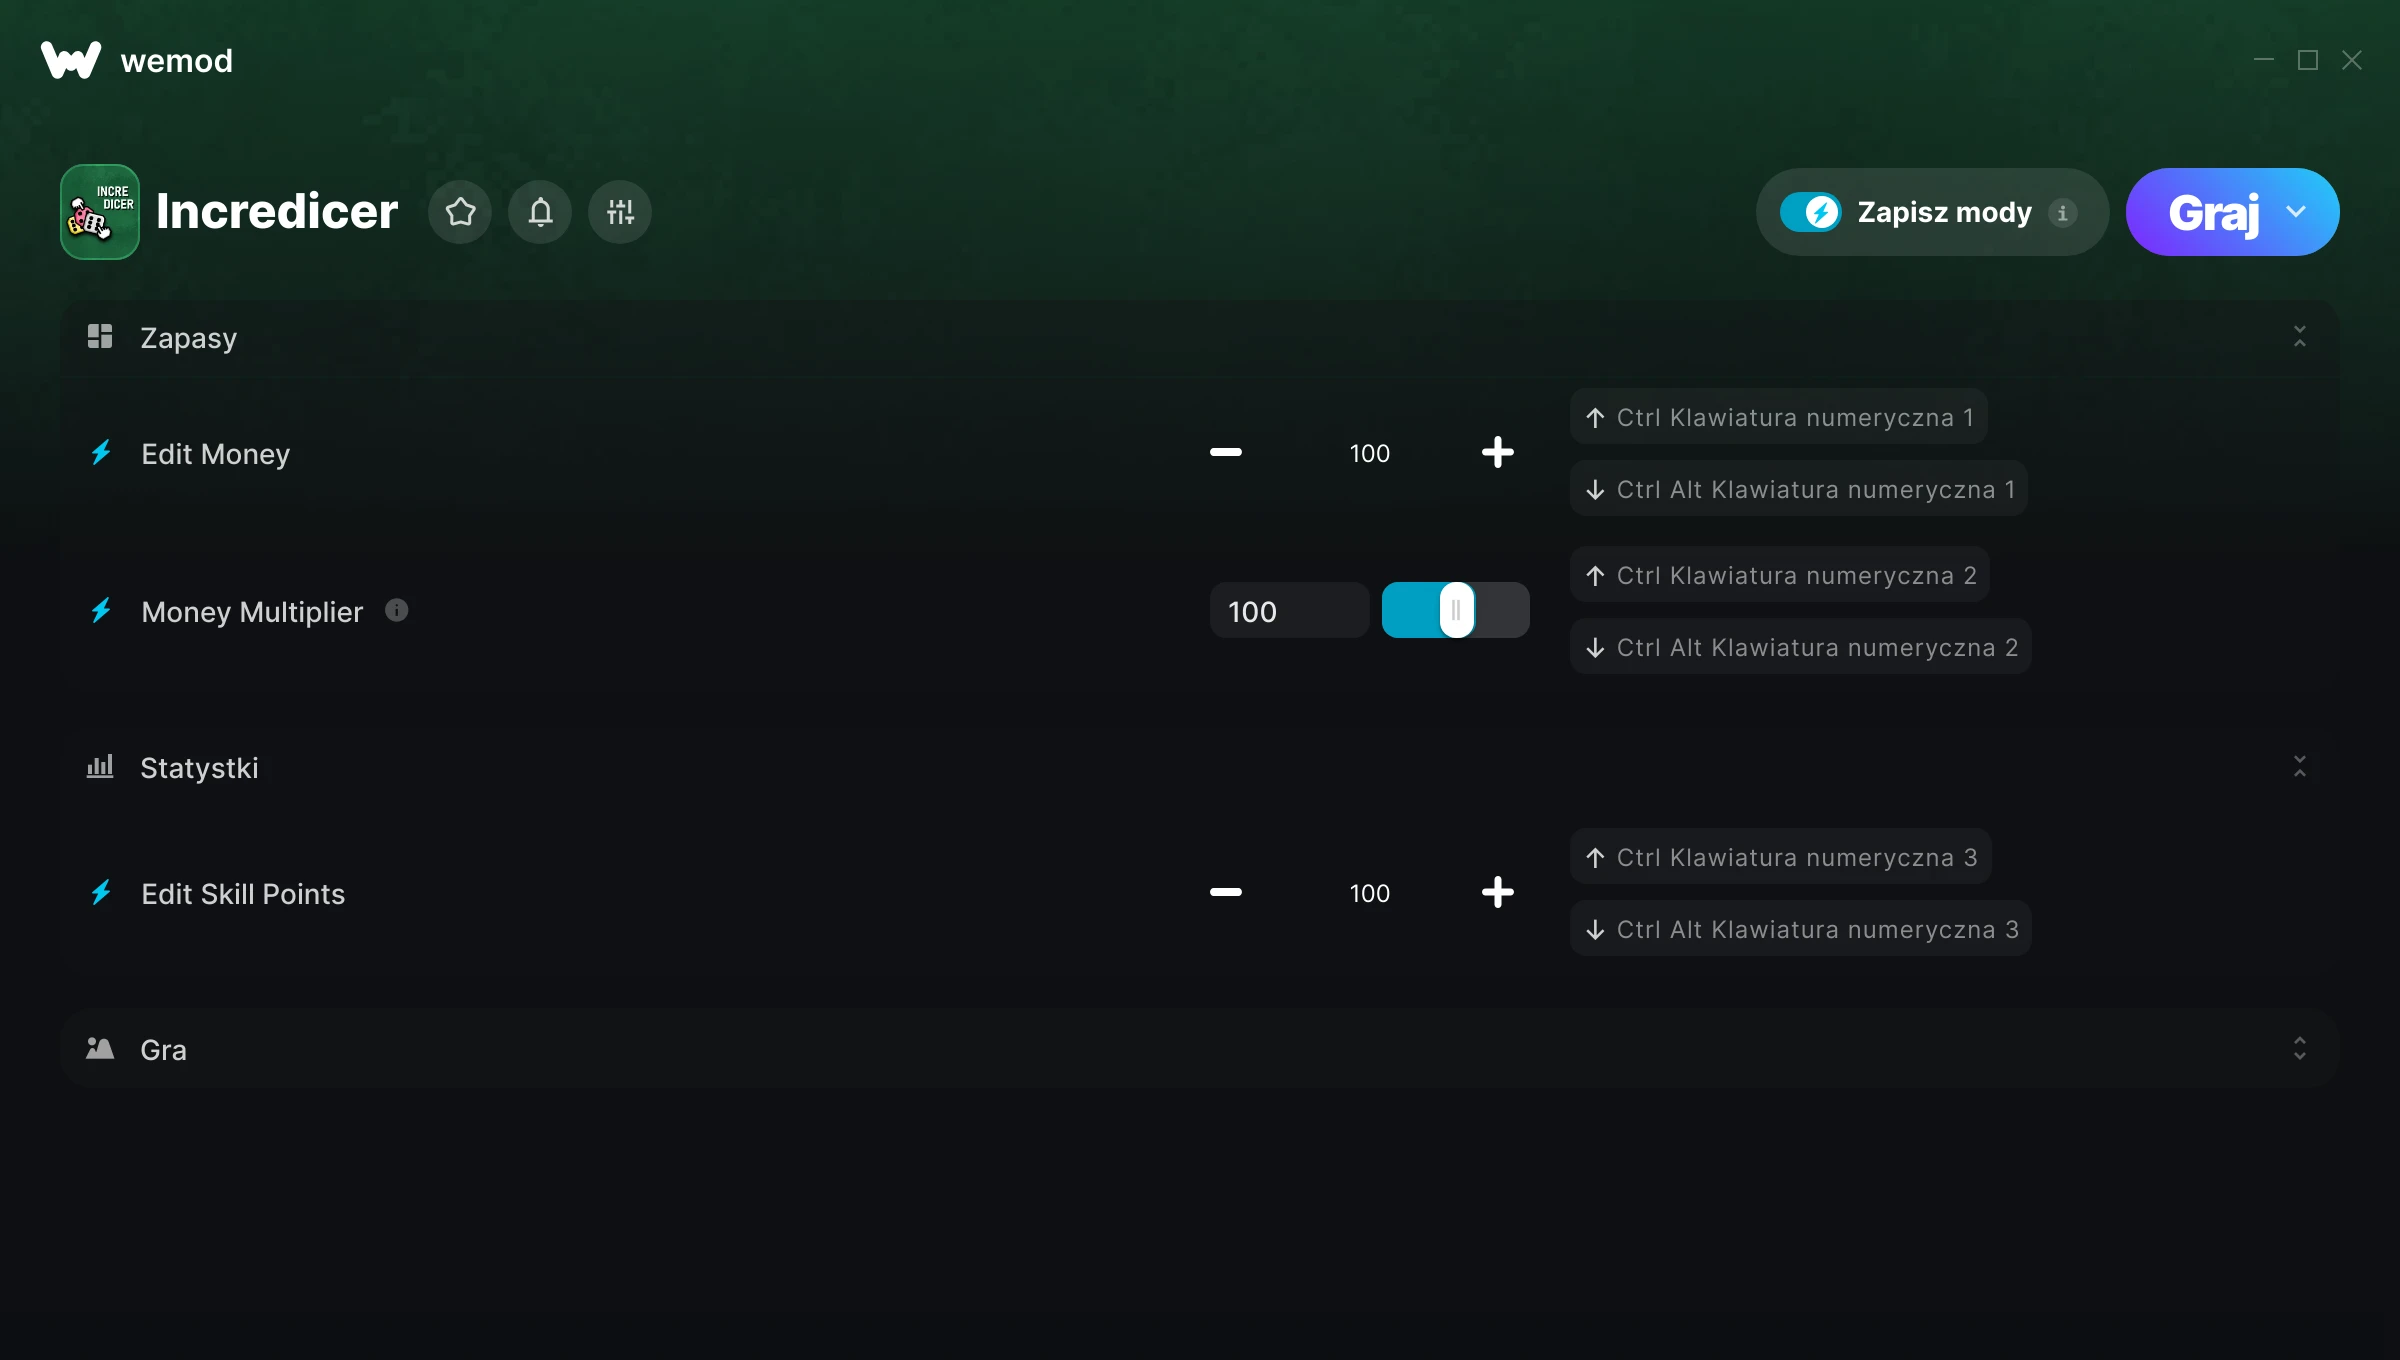Image resolution: width=2400 pixels, height=1360 pixels.
Task: Collapse the Zapasy section
Action: pos(2299,337)
